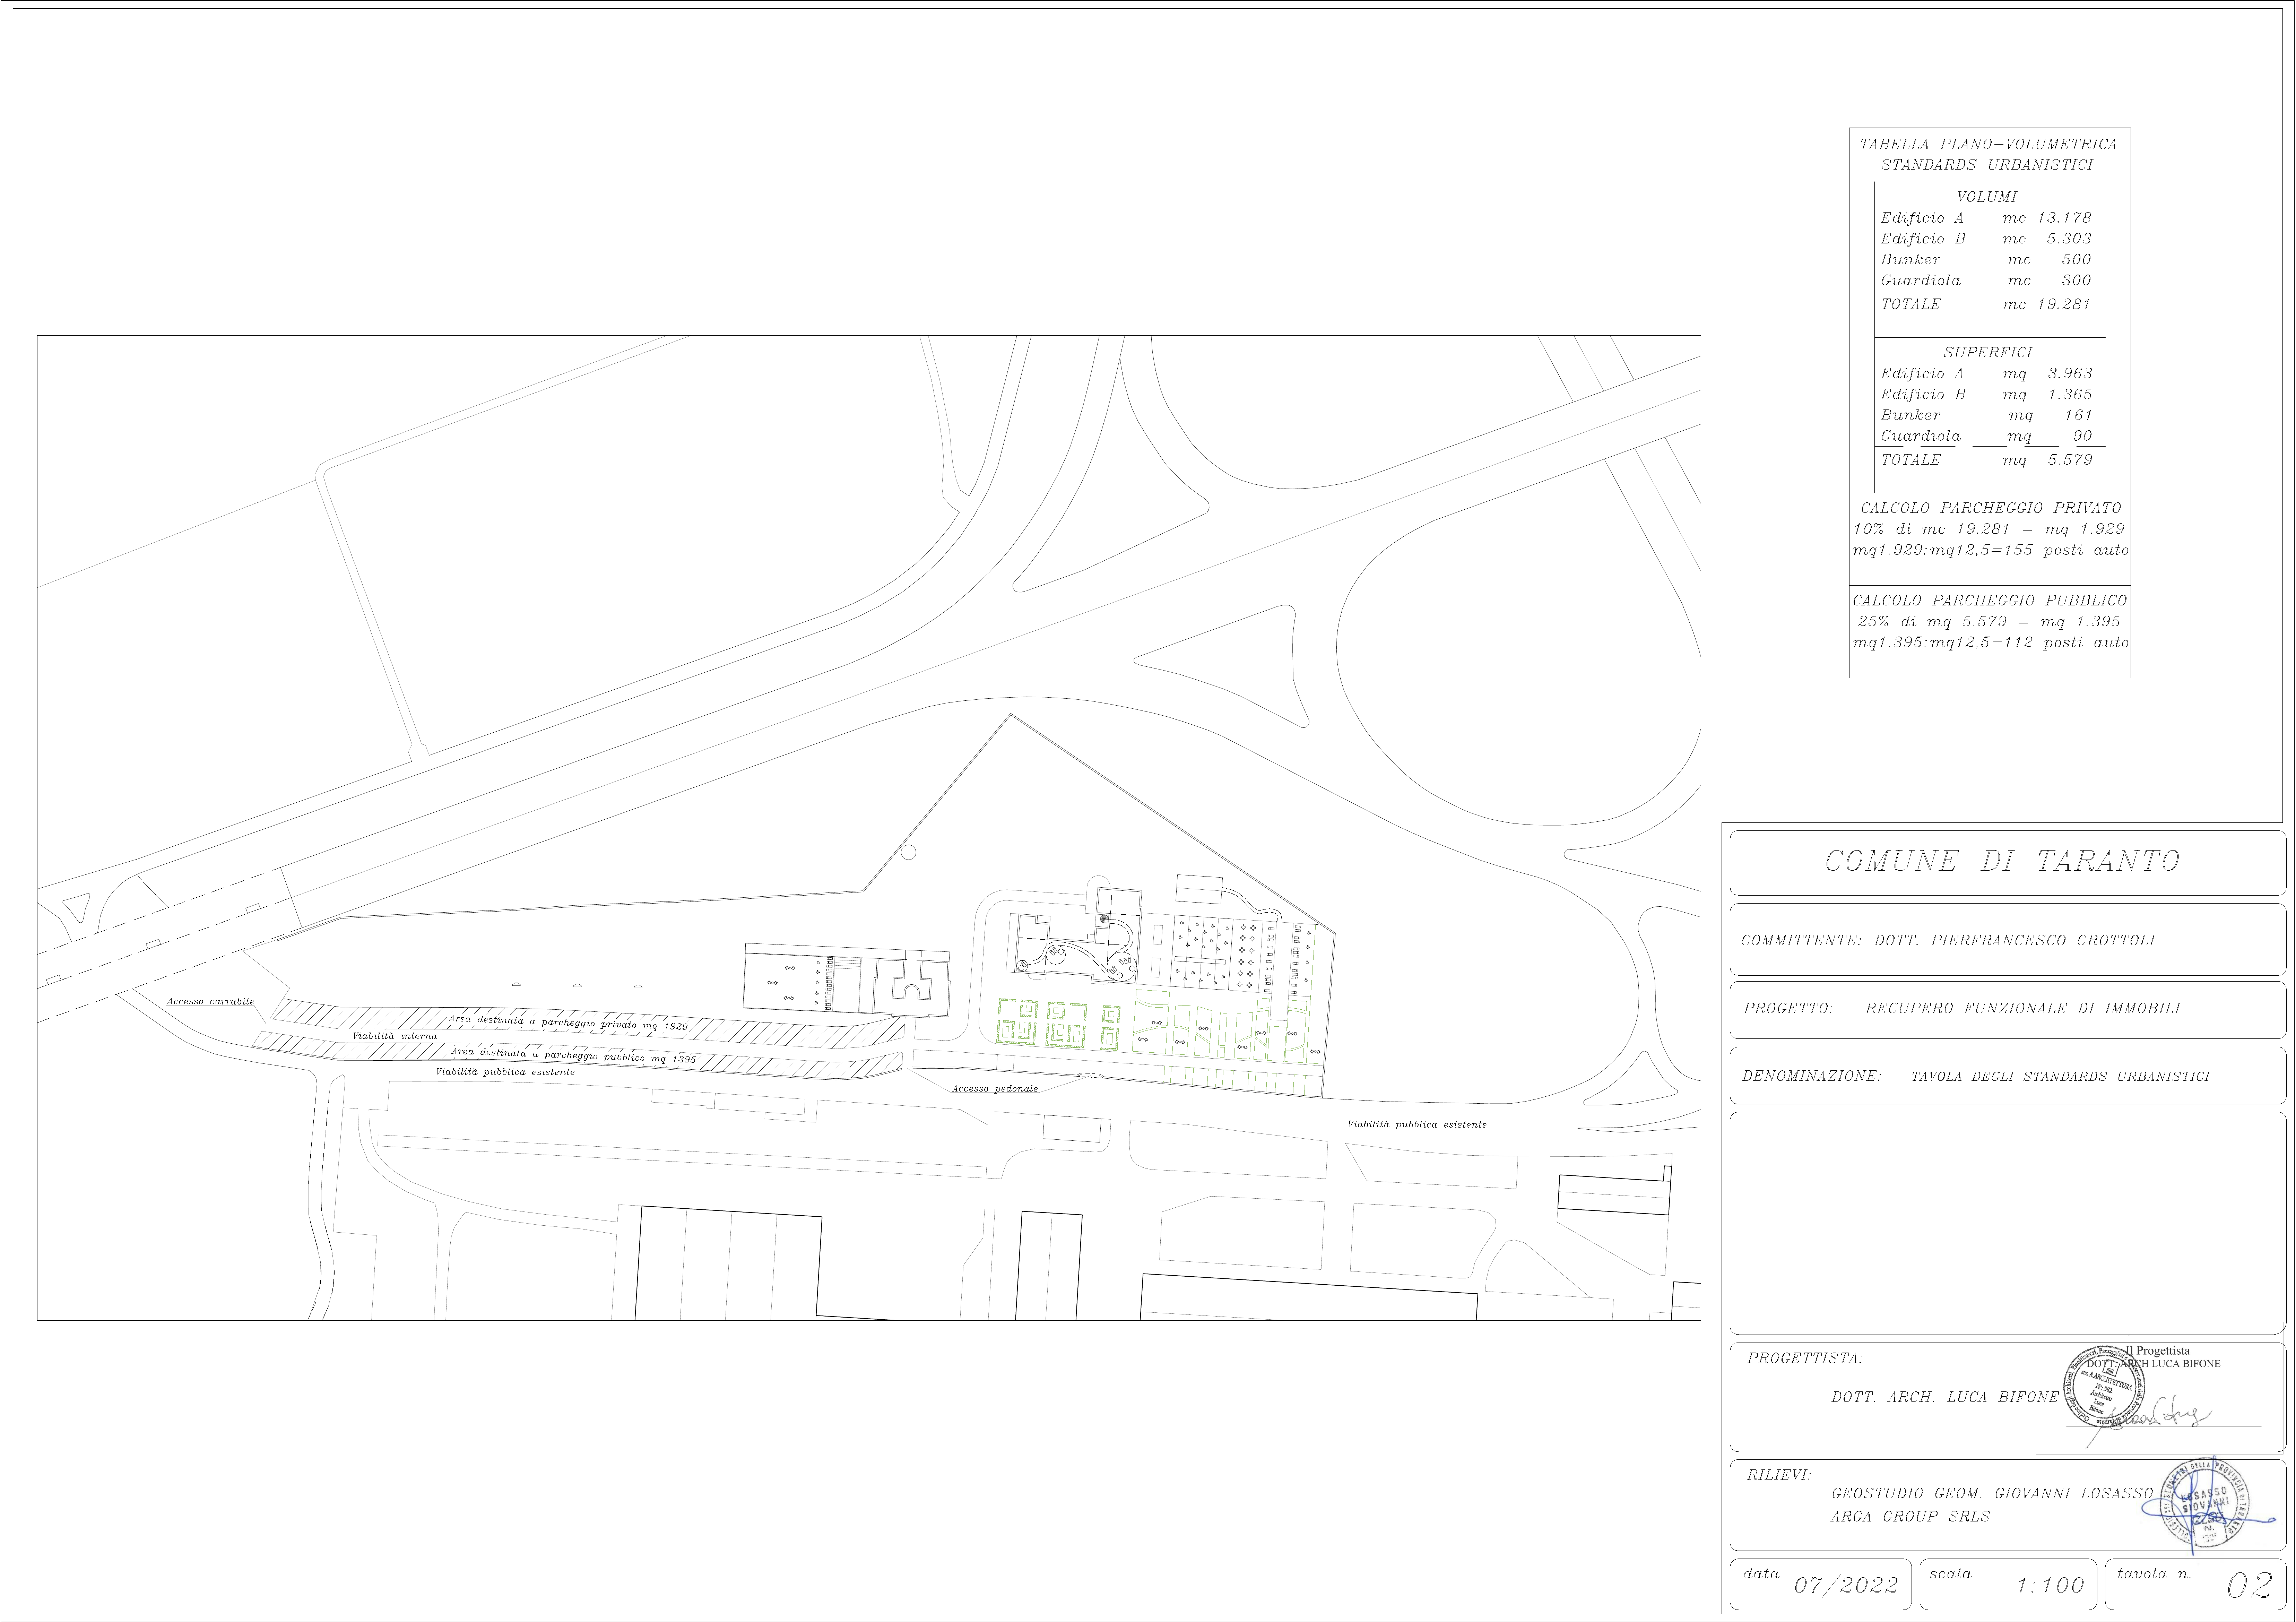The height and width of the screenshot is (1622, 2296).
Task: Select the 'PROGETTISTA:' label
Action: click(1805, 1359)
